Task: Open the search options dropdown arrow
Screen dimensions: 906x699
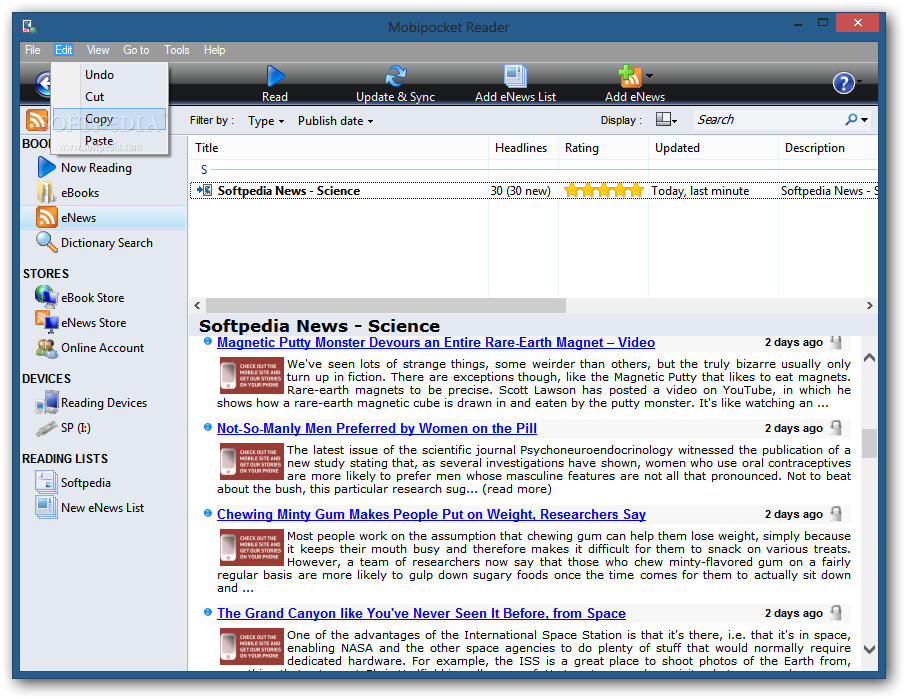Action: (864, 120)
